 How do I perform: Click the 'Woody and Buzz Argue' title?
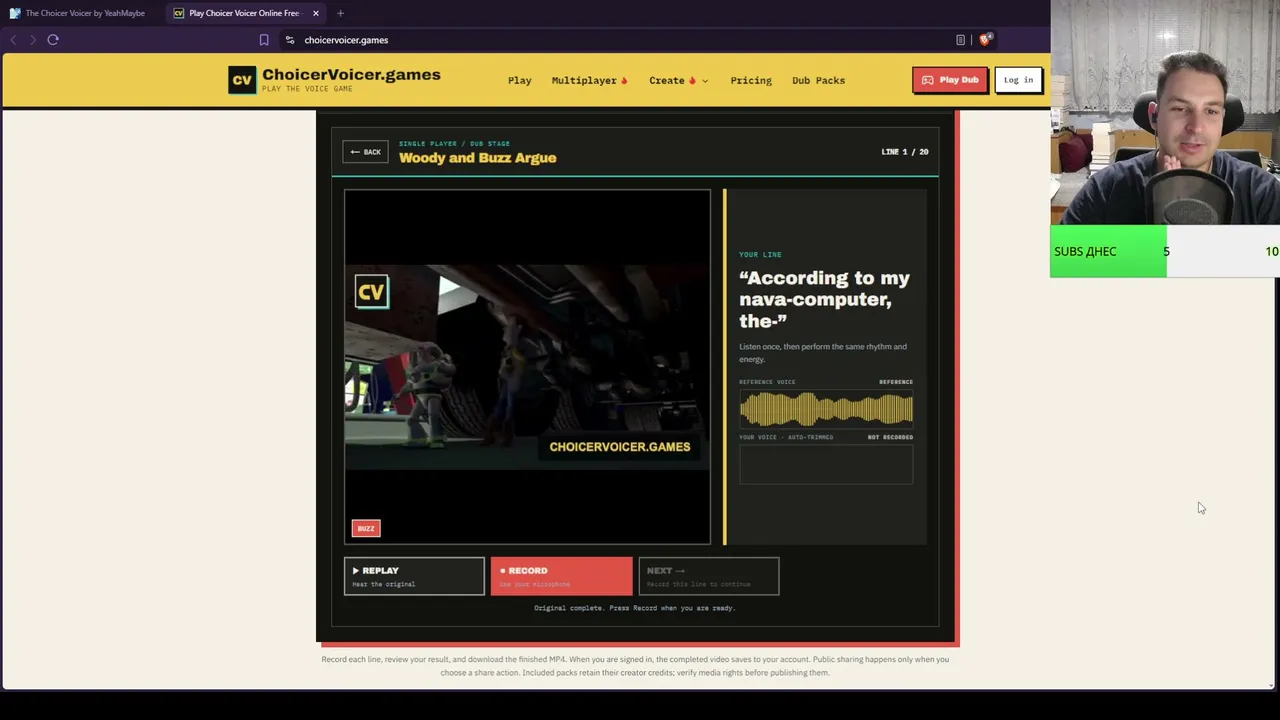pos(477,158)
